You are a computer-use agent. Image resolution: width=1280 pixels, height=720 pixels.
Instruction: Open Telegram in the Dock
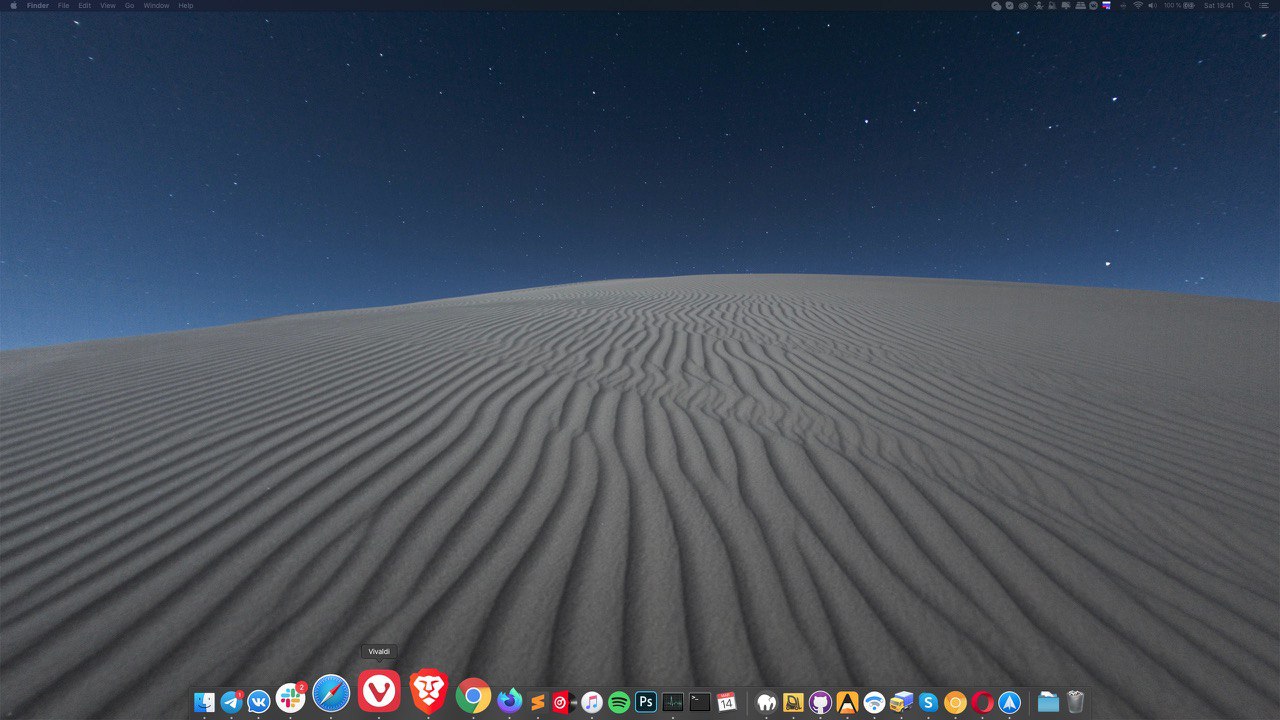click(x=231, y=702)
